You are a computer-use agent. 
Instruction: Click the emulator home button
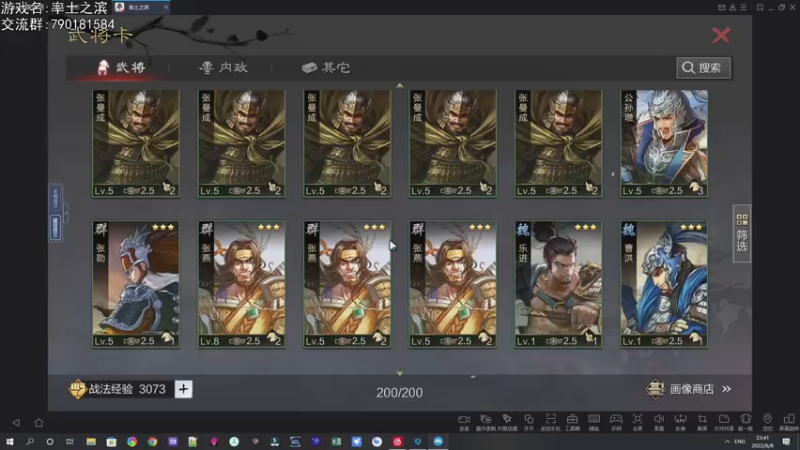tap(39, 422)
